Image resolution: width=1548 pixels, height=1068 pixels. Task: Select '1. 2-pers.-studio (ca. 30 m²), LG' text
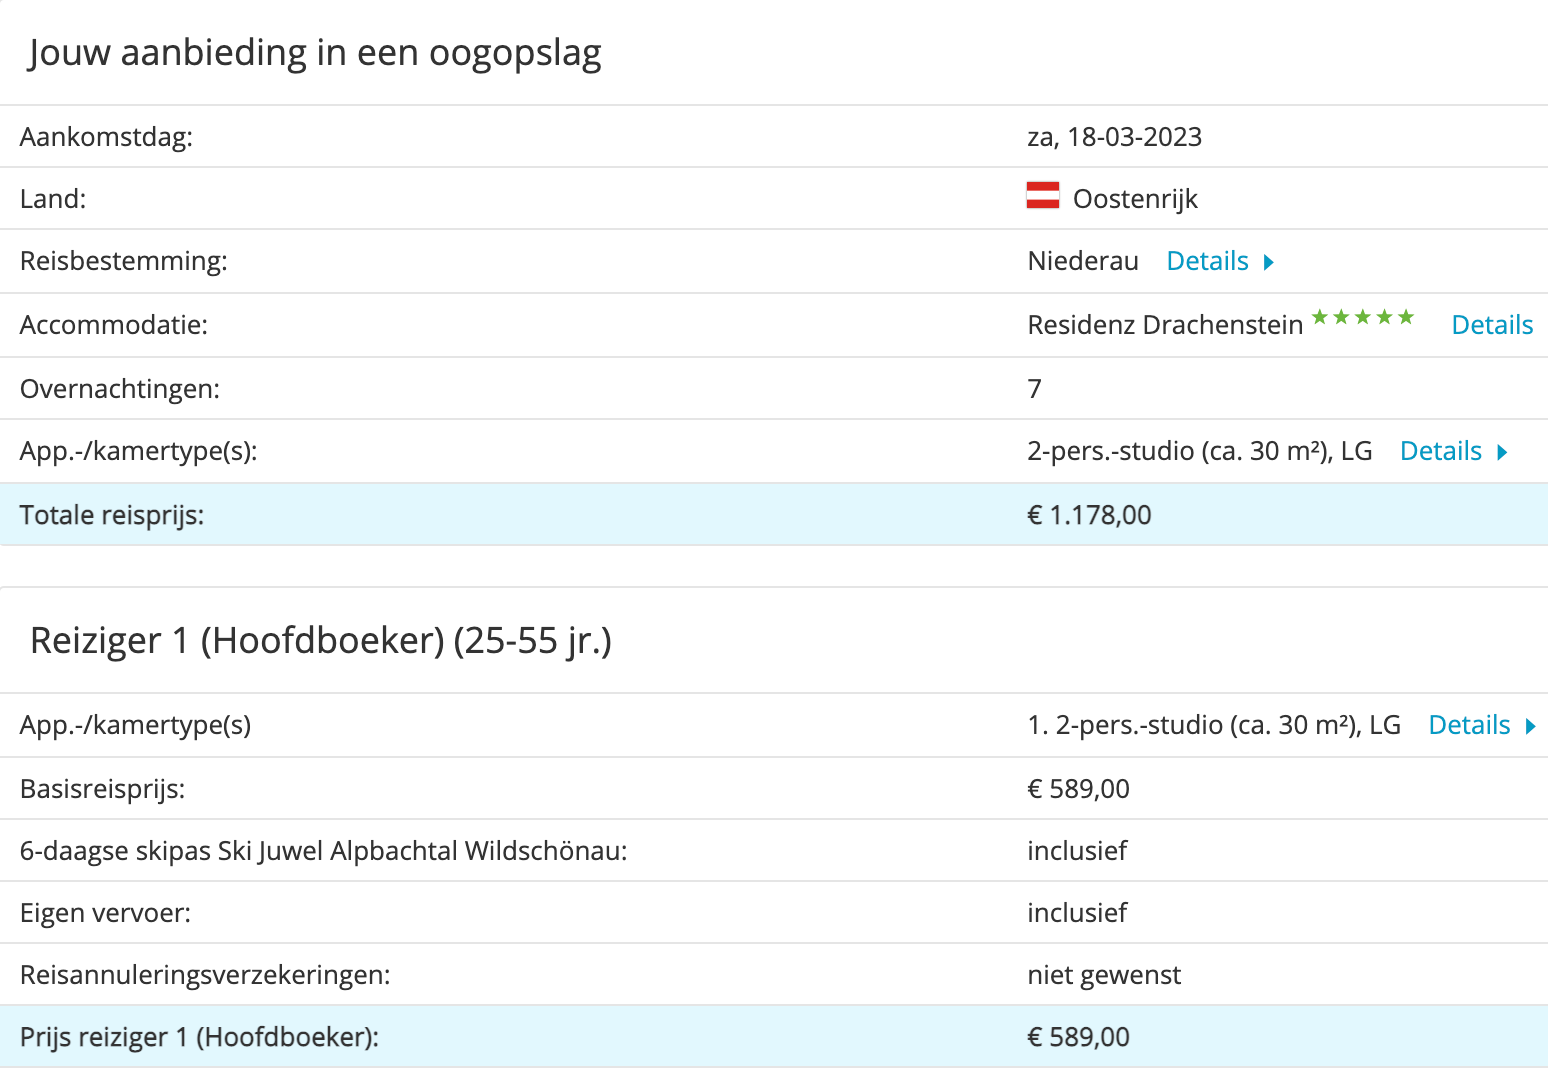[1214, 725]
